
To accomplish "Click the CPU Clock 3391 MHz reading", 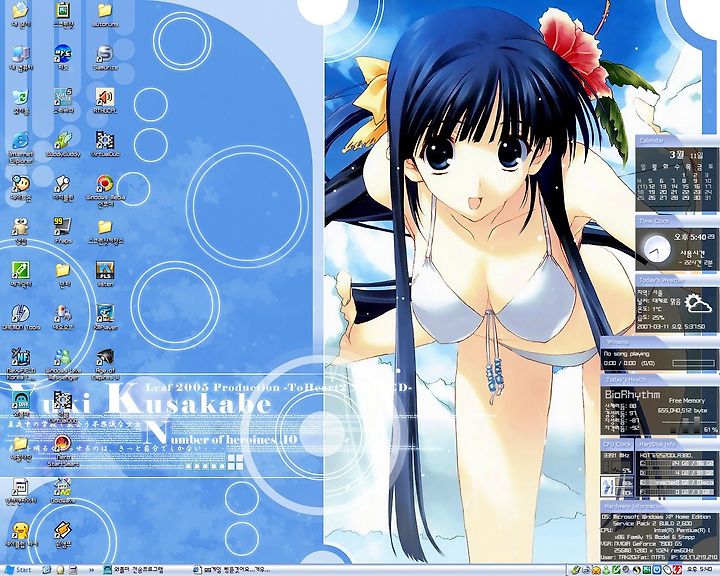I will pyautogui.click(x=616, y=455).
